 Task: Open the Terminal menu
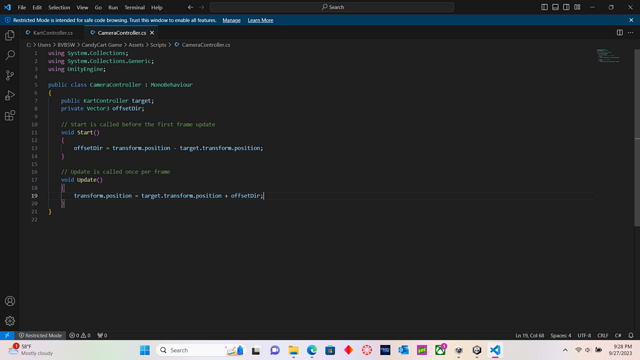pos(135,7)
